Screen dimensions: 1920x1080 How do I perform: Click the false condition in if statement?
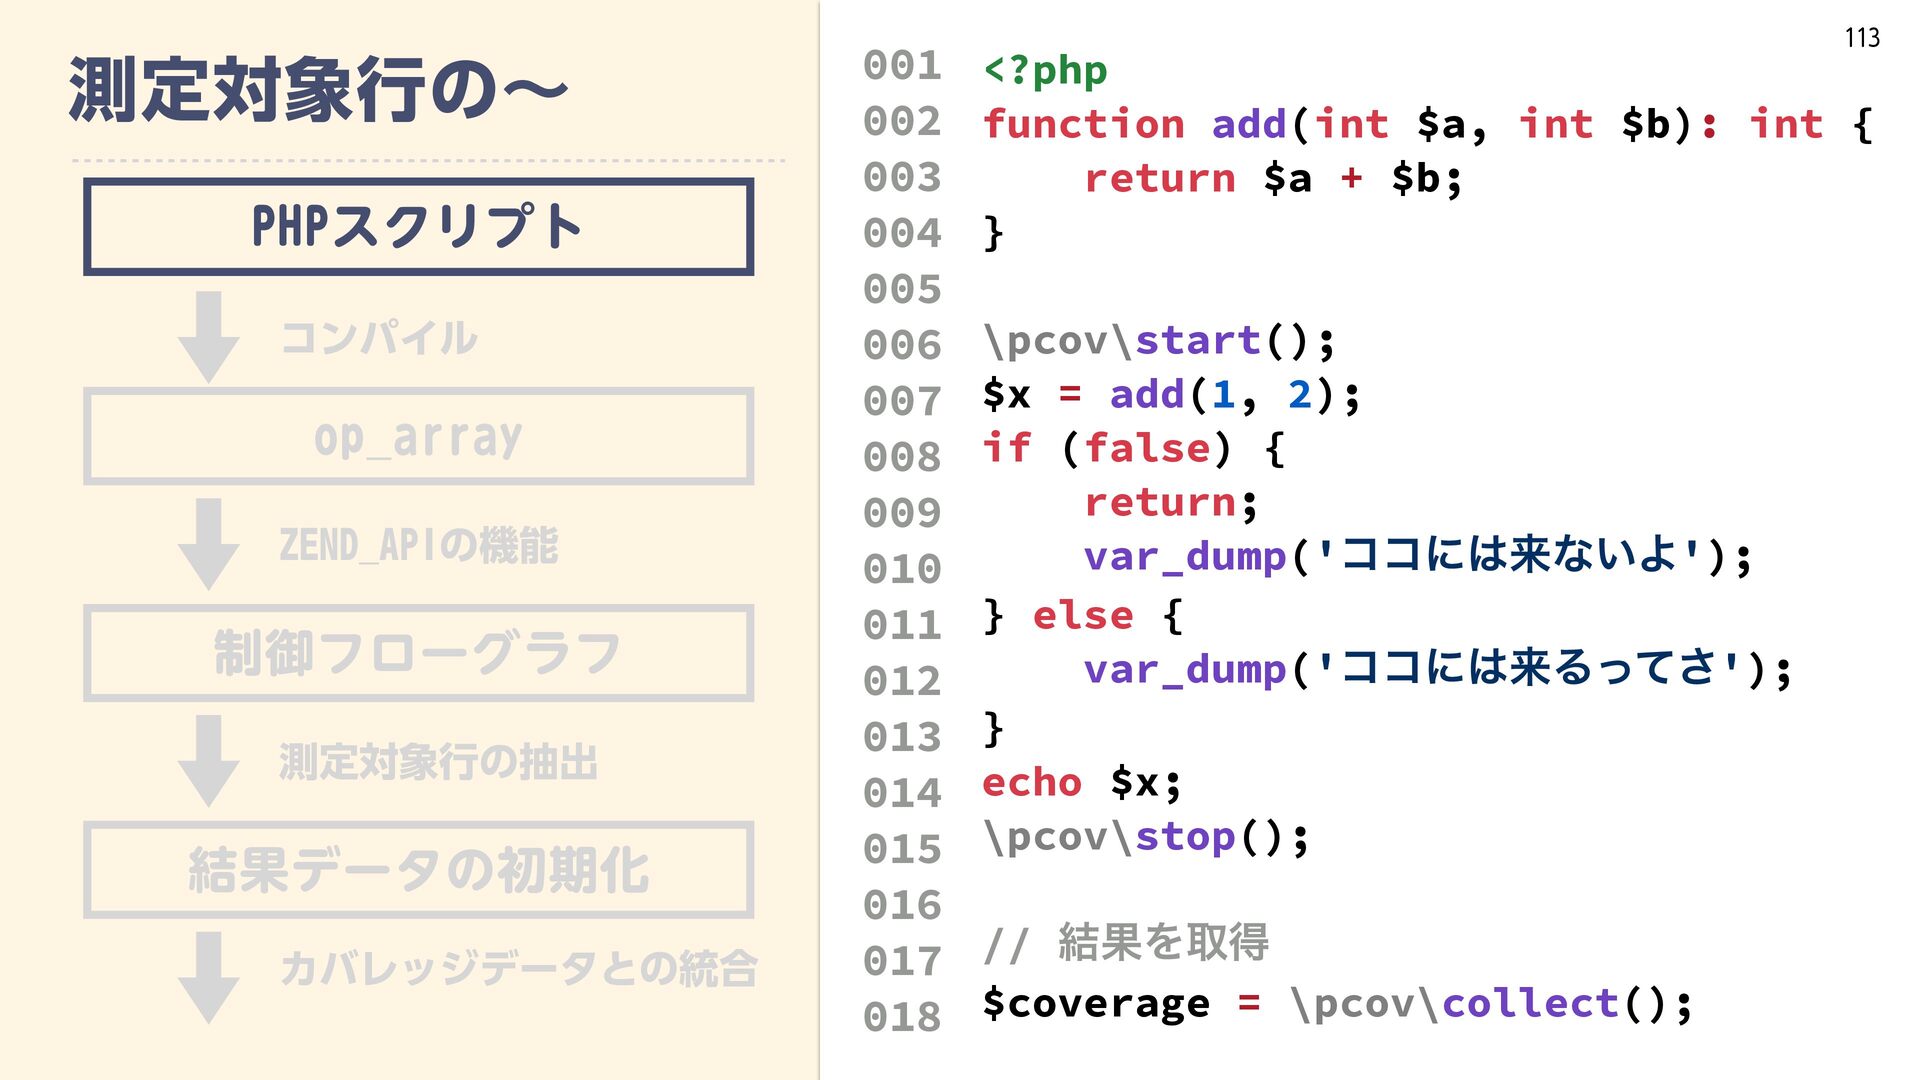[x=1147, y=448]
